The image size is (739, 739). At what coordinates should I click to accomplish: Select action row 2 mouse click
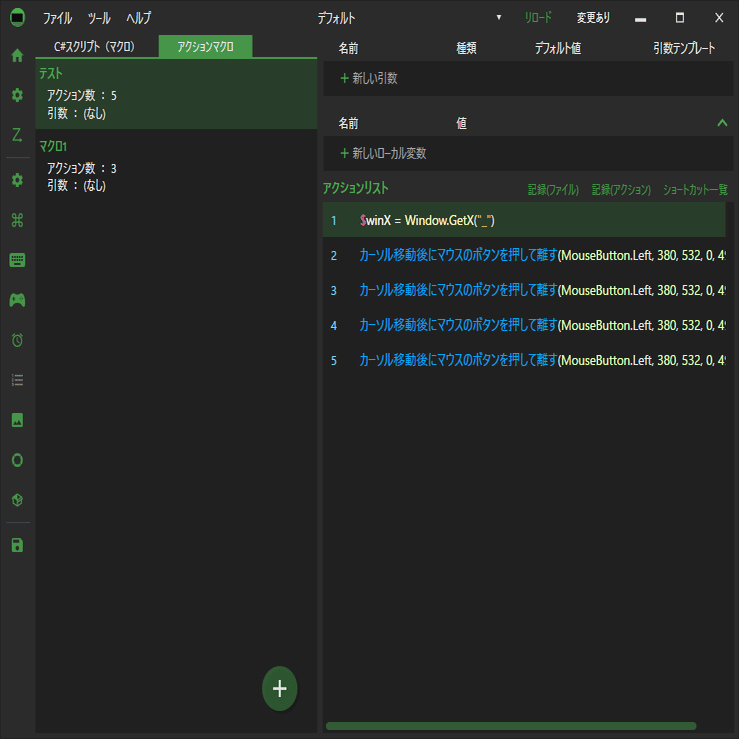524,255
